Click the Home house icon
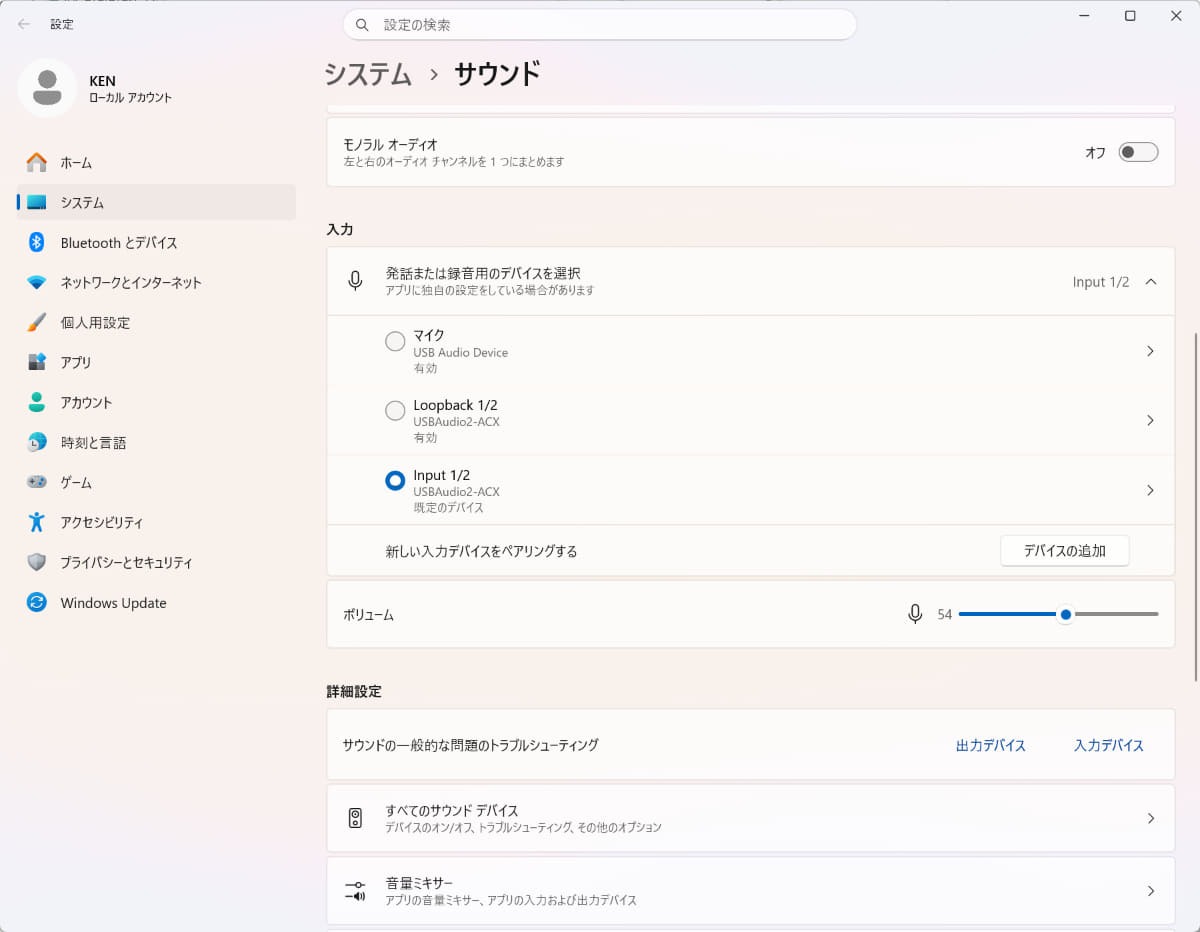 point(37,162)
